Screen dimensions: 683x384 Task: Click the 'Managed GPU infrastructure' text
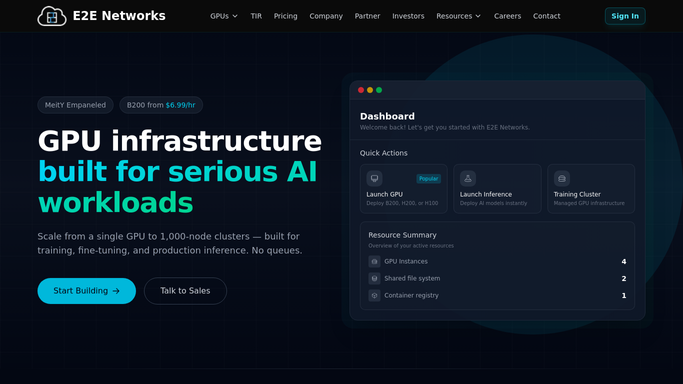(589, 203)
